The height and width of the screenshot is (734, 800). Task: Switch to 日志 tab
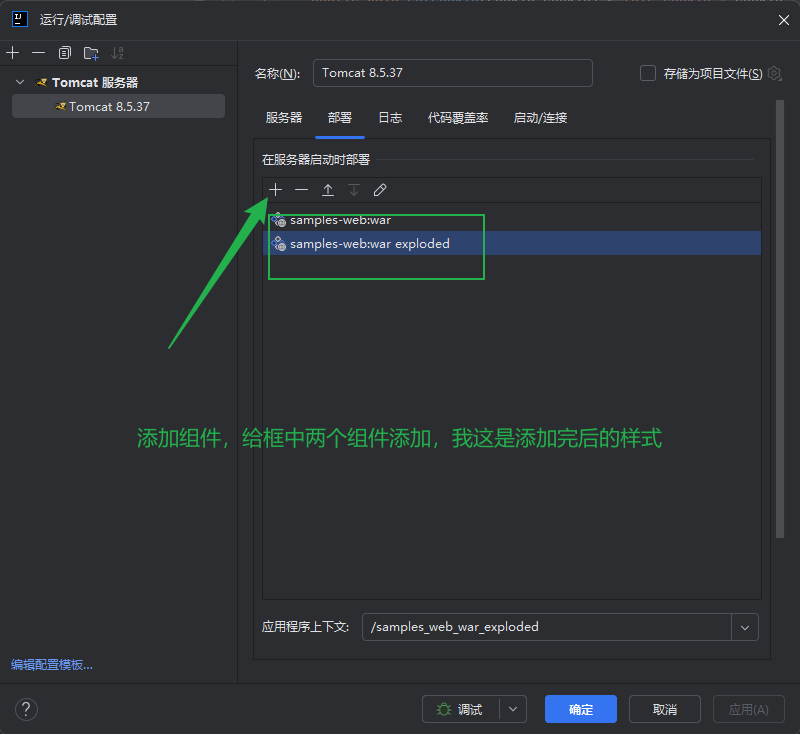pyautogui.click(x=390, y=118)
